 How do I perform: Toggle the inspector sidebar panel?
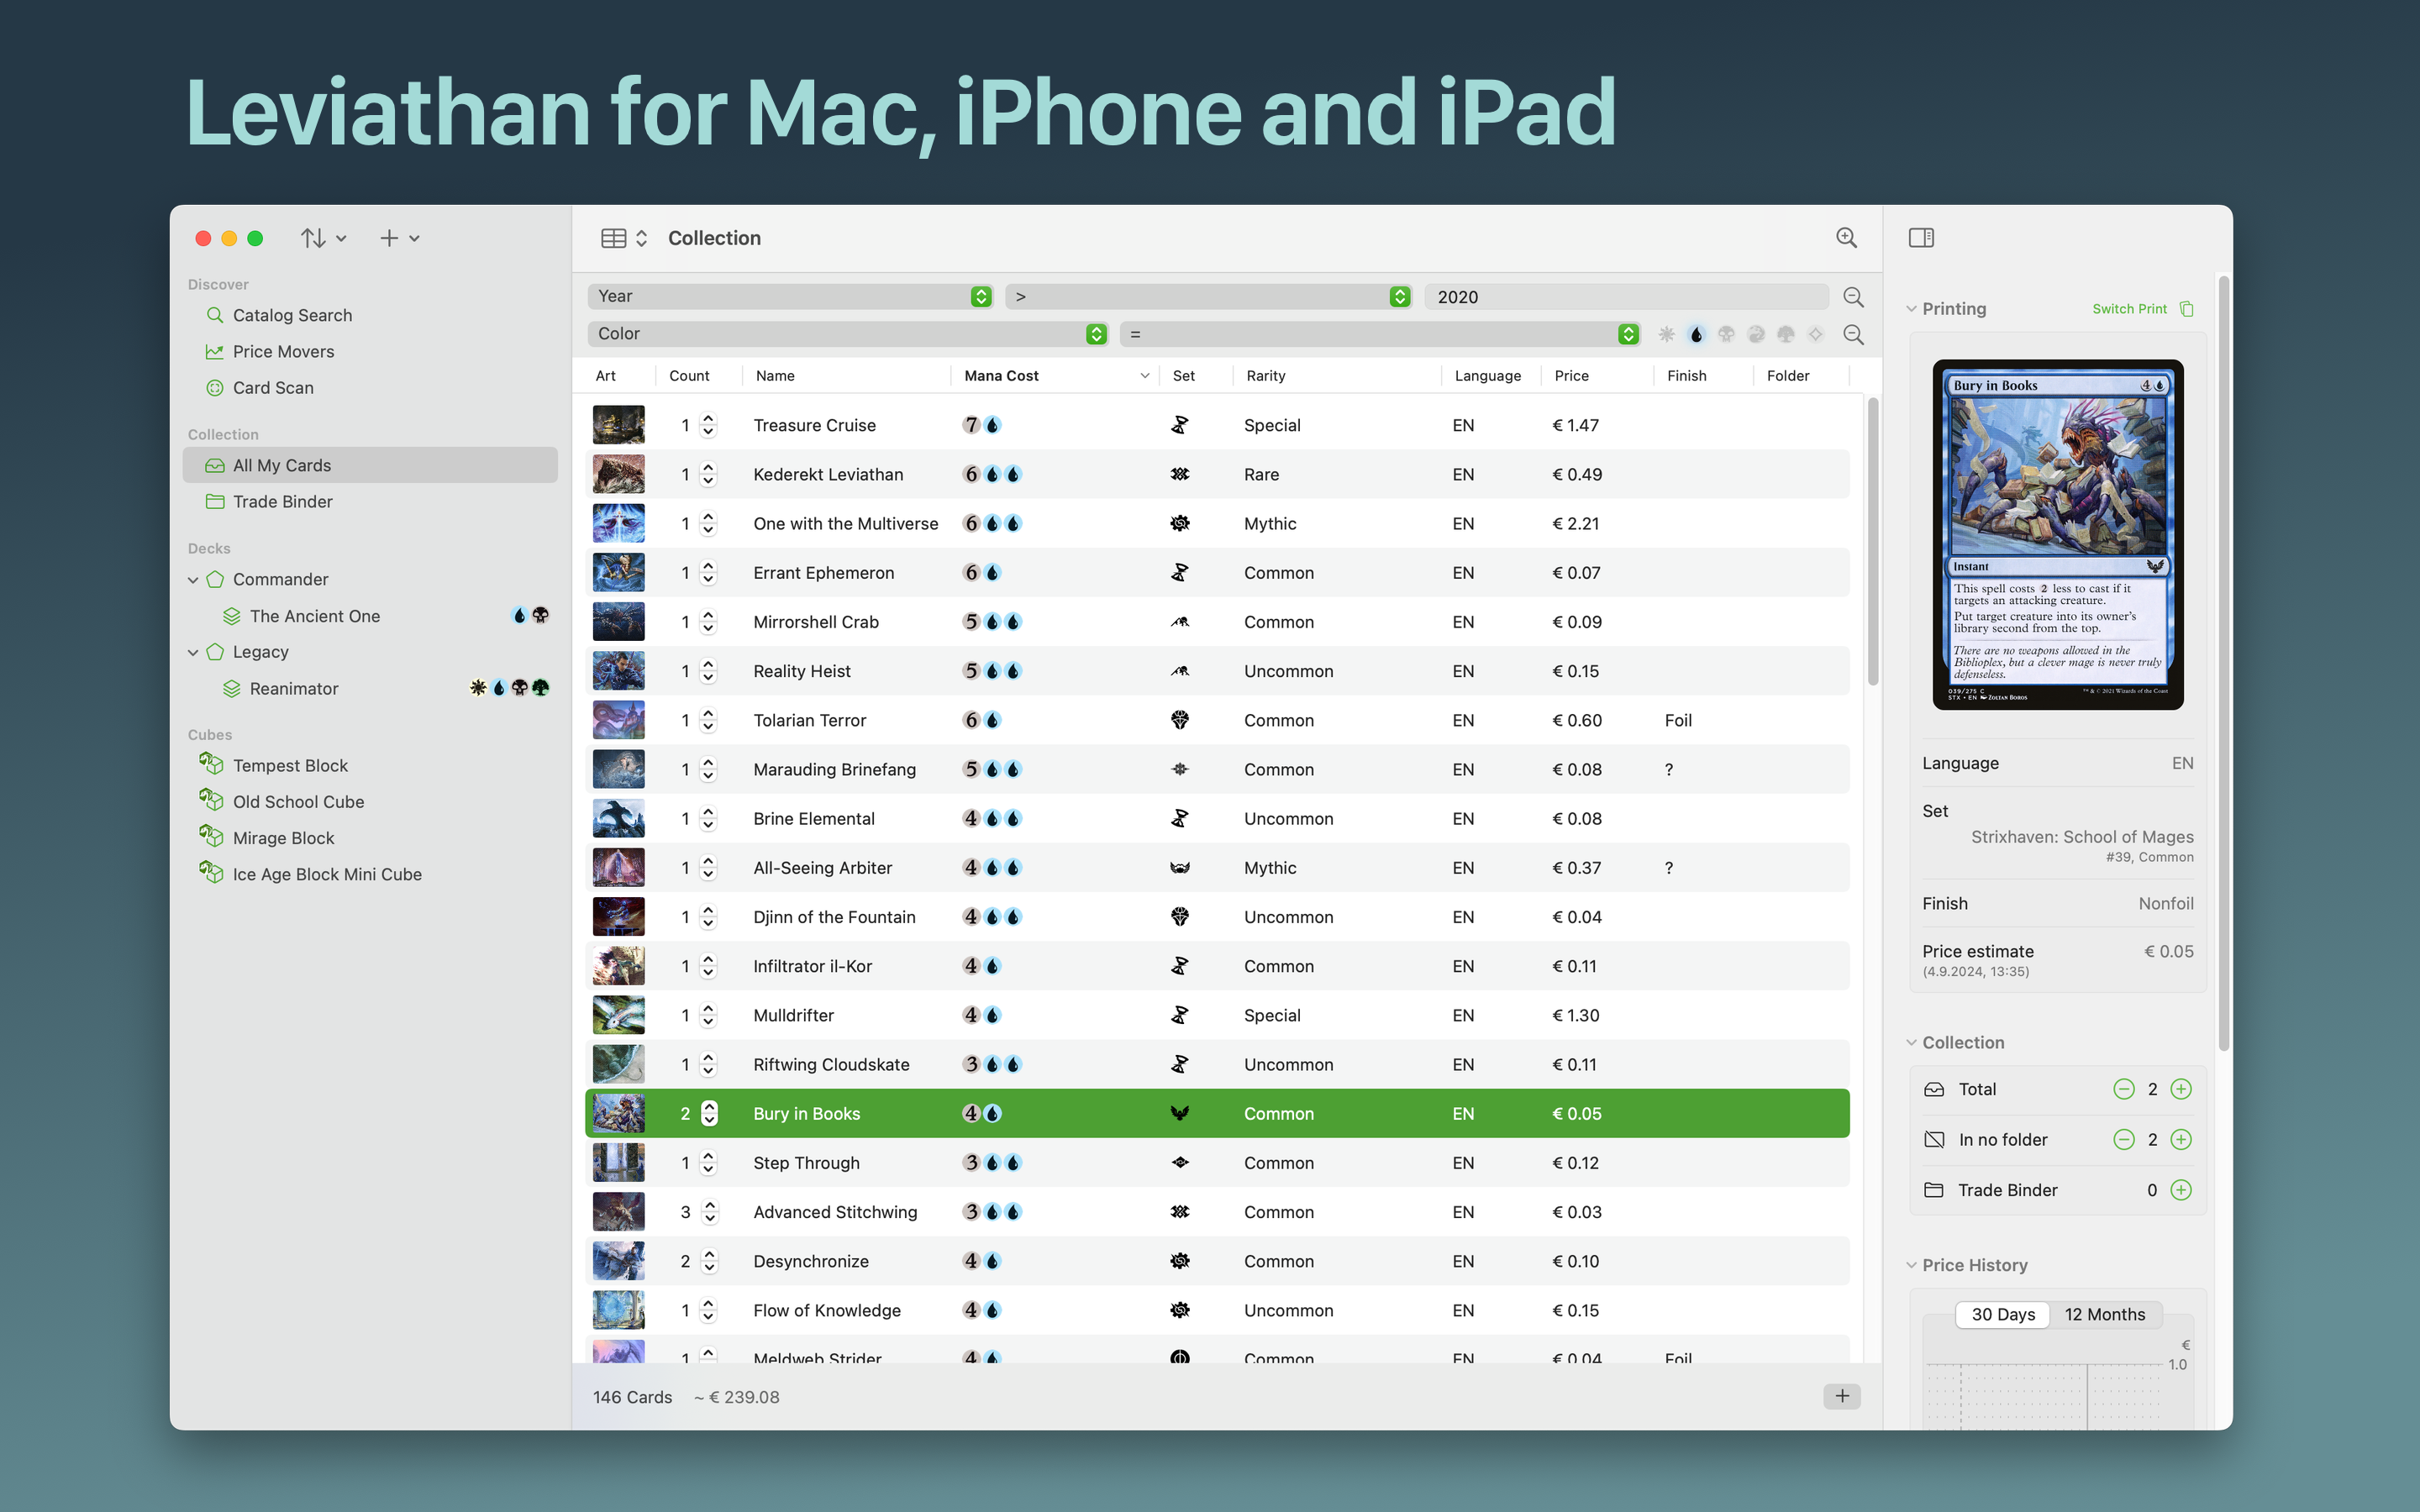(x=1921, y=238)
